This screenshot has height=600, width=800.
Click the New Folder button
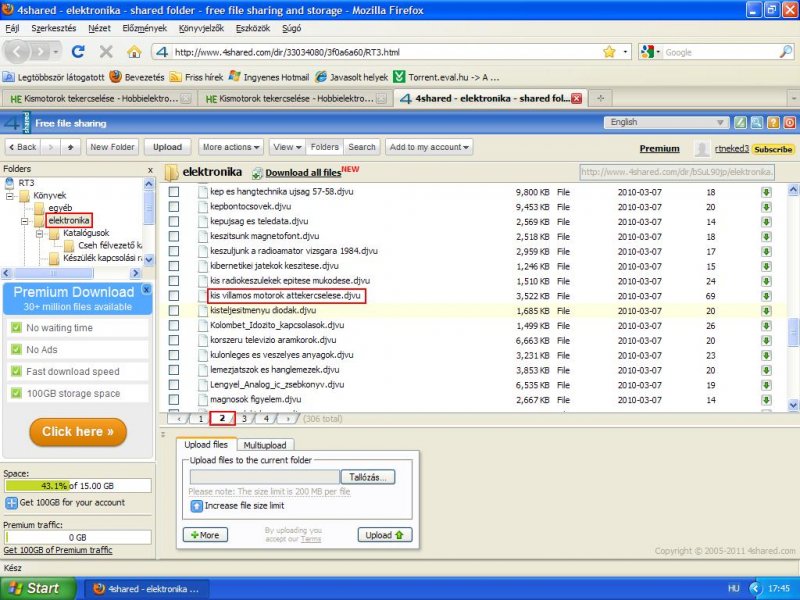112,147
